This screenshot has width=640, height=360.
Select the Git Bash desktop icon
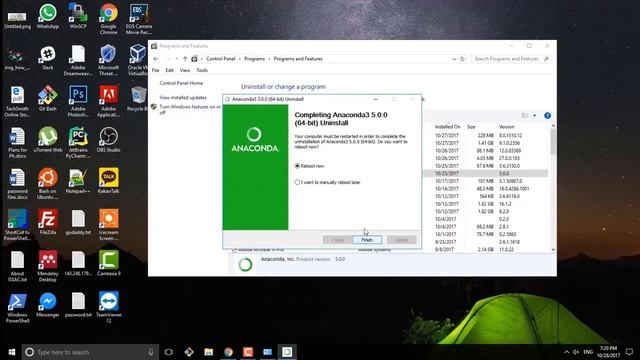[48, 98]
